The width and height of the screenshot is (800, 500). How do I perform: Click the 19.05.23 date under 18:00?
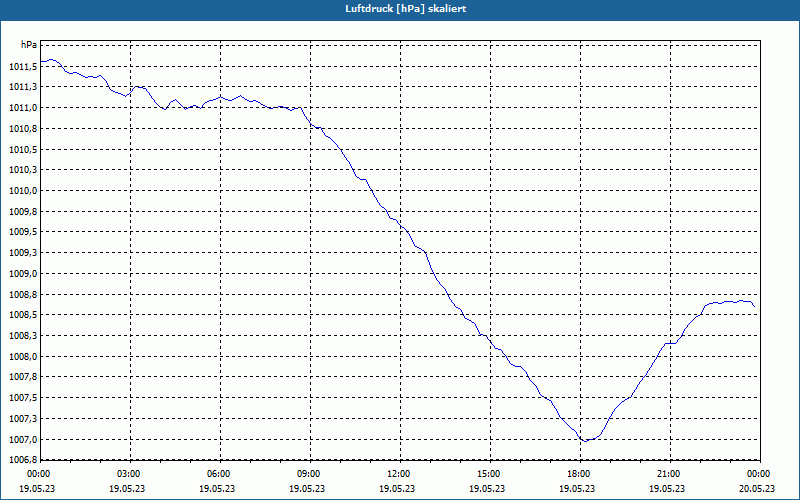point(577,489)
